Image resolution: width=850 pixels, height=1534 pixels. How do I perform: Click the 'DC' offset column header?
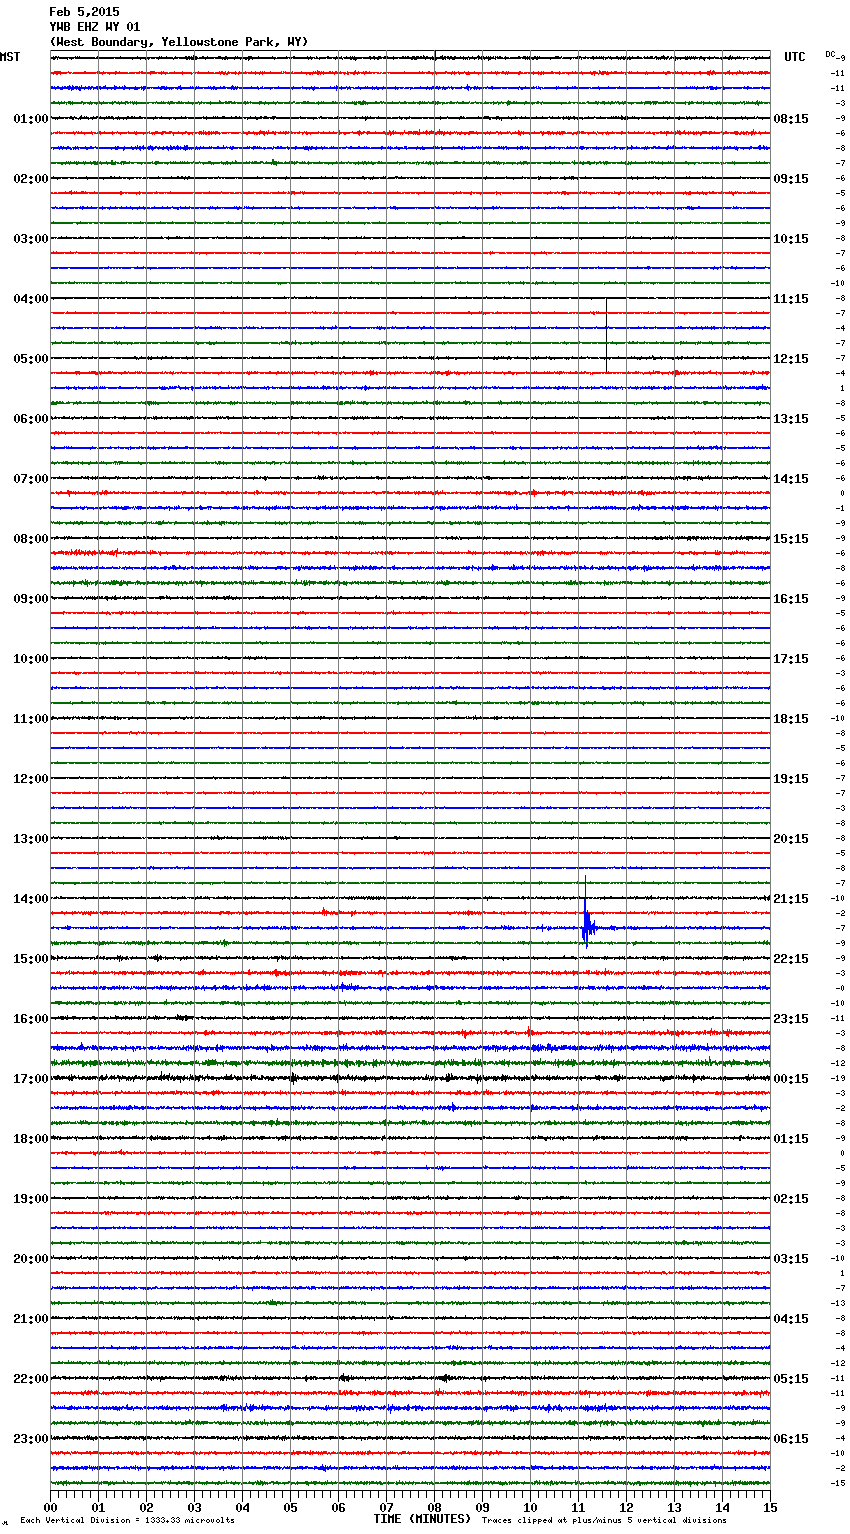(830, 54)
